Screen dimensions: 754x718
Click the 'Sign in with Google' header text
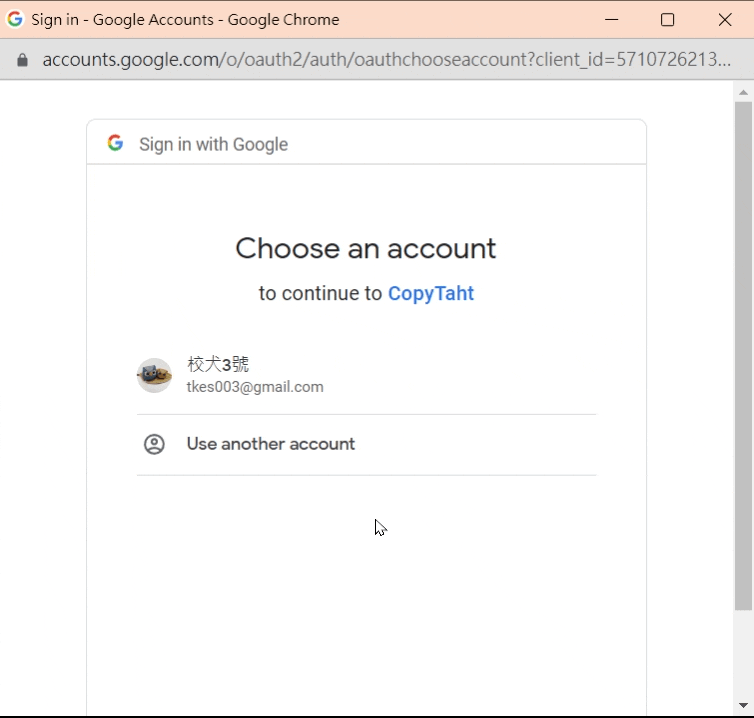[x=214, y=144]
